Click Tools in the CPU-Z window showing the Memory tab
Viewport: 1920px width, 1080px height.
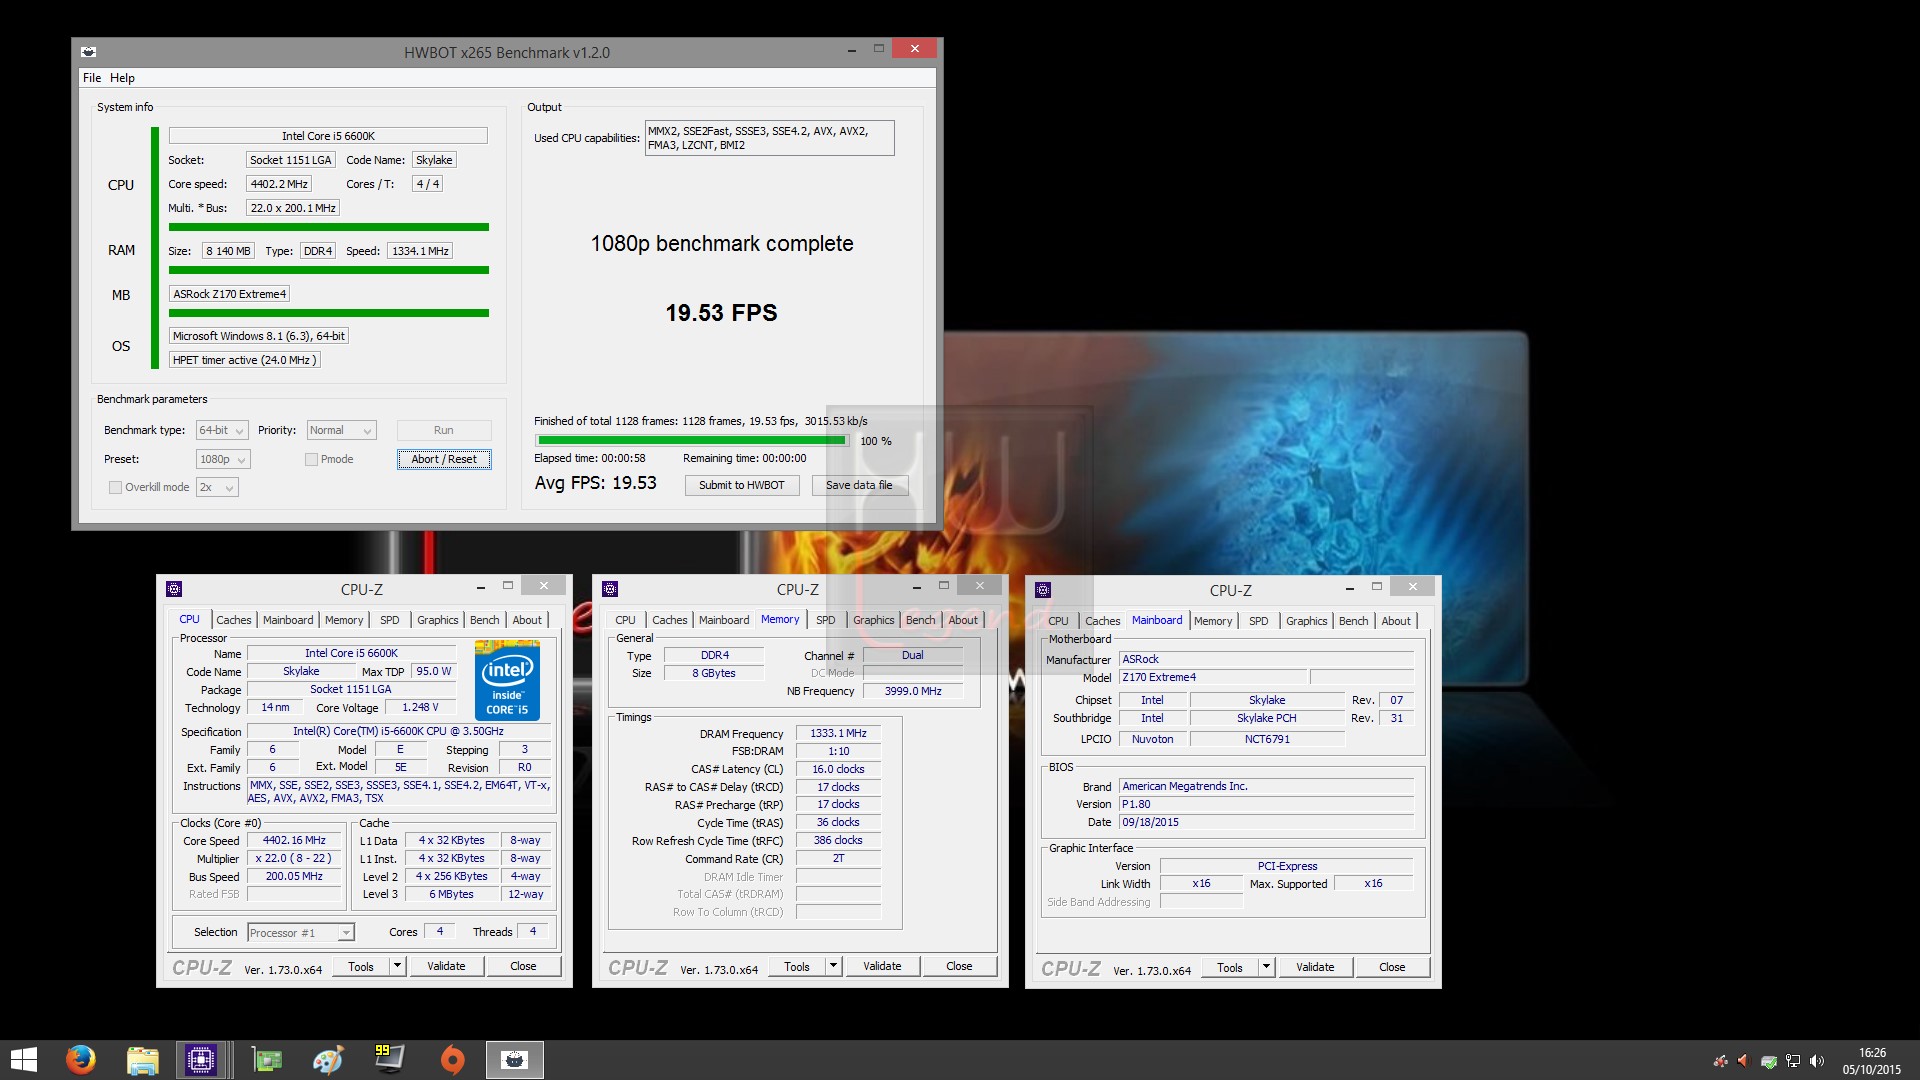[x=797, y=966]
